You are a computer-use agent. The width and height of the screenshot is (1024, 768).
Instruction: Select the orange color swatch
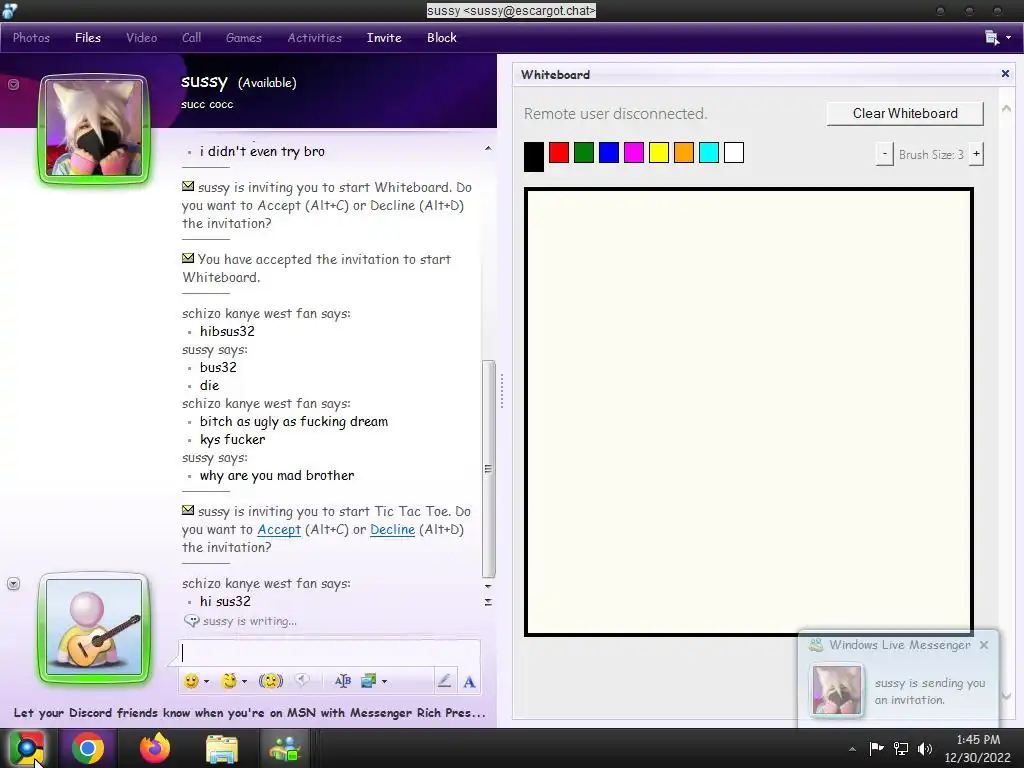684,153
